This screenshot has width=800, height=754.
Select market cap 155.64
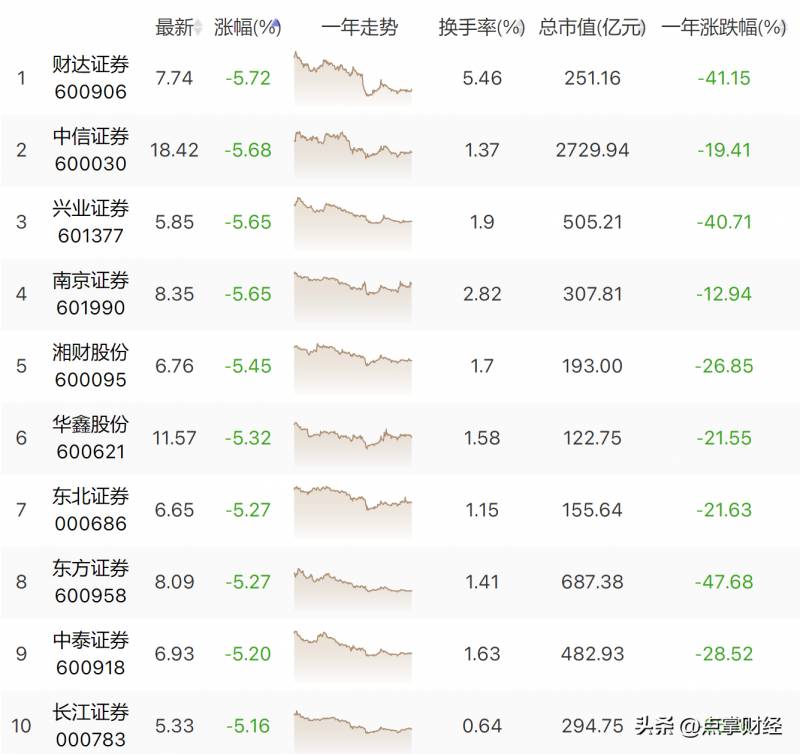click(592, 510)
